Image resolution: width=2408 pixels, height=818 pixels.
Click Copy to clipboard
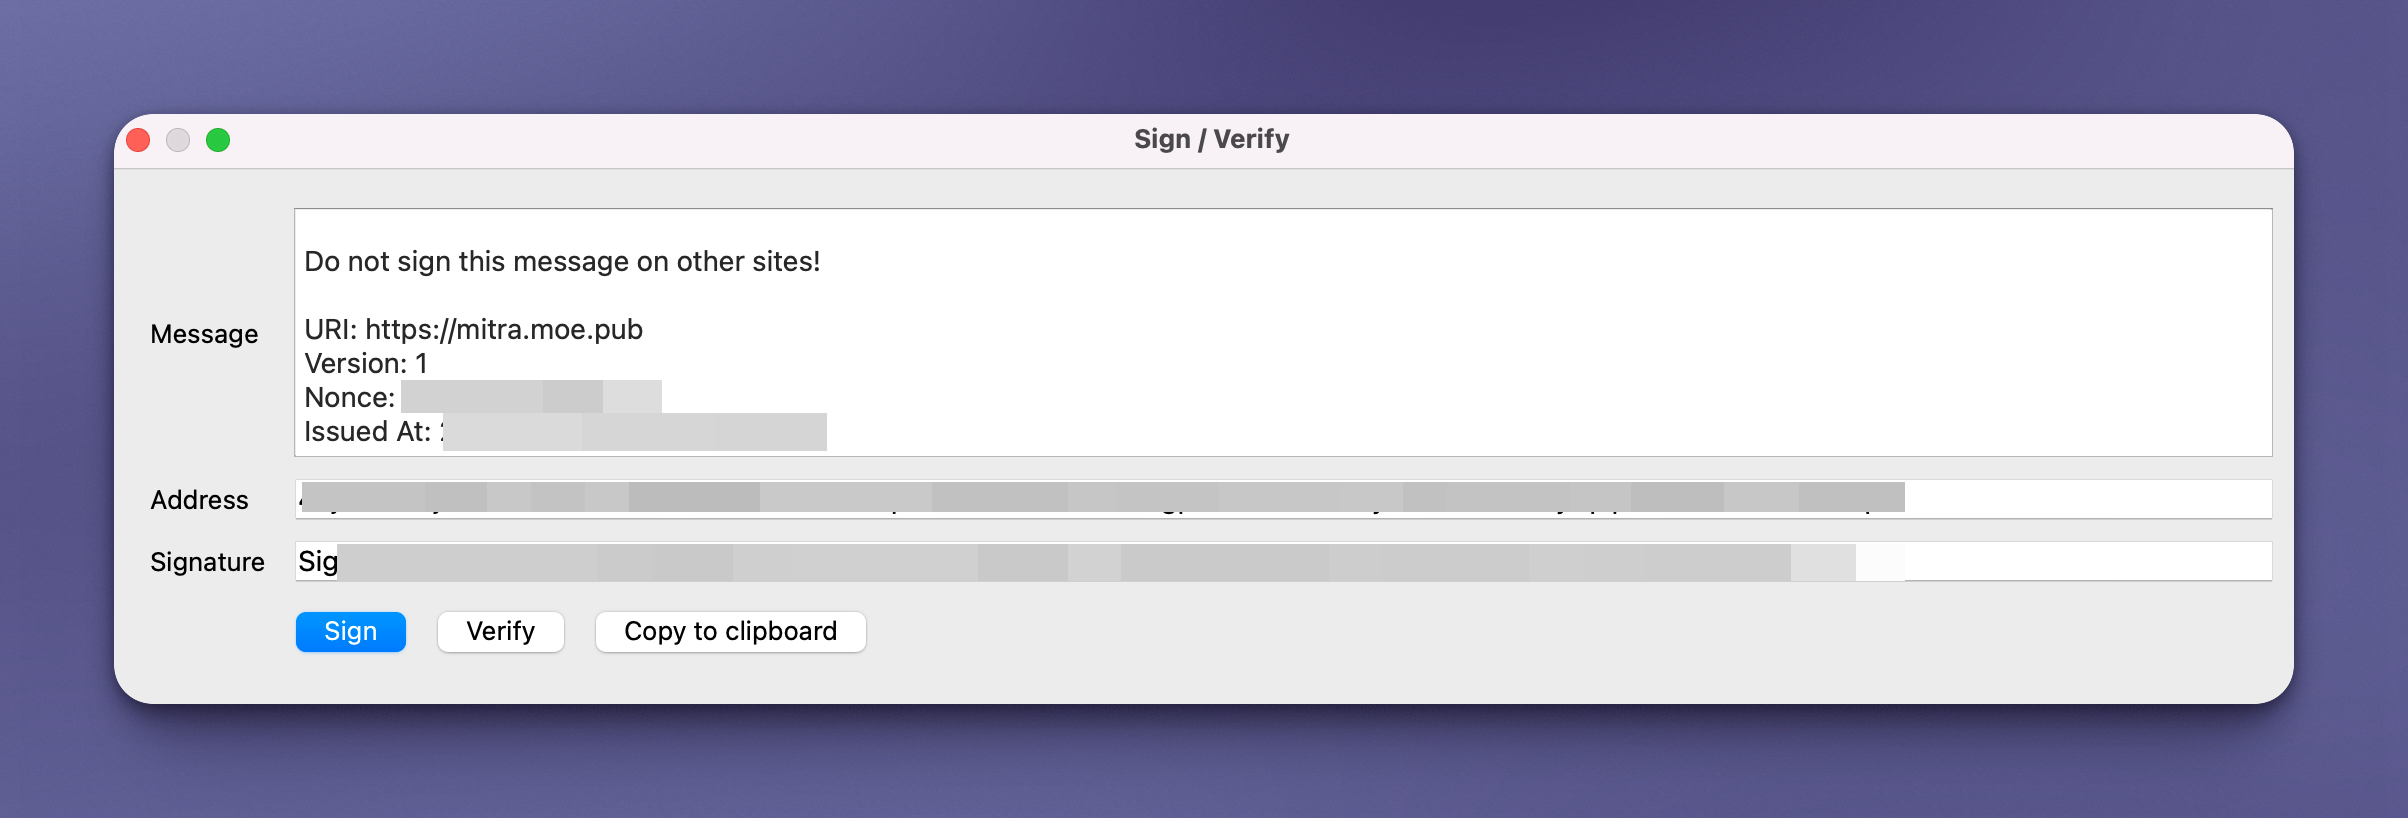pos(730,632)
